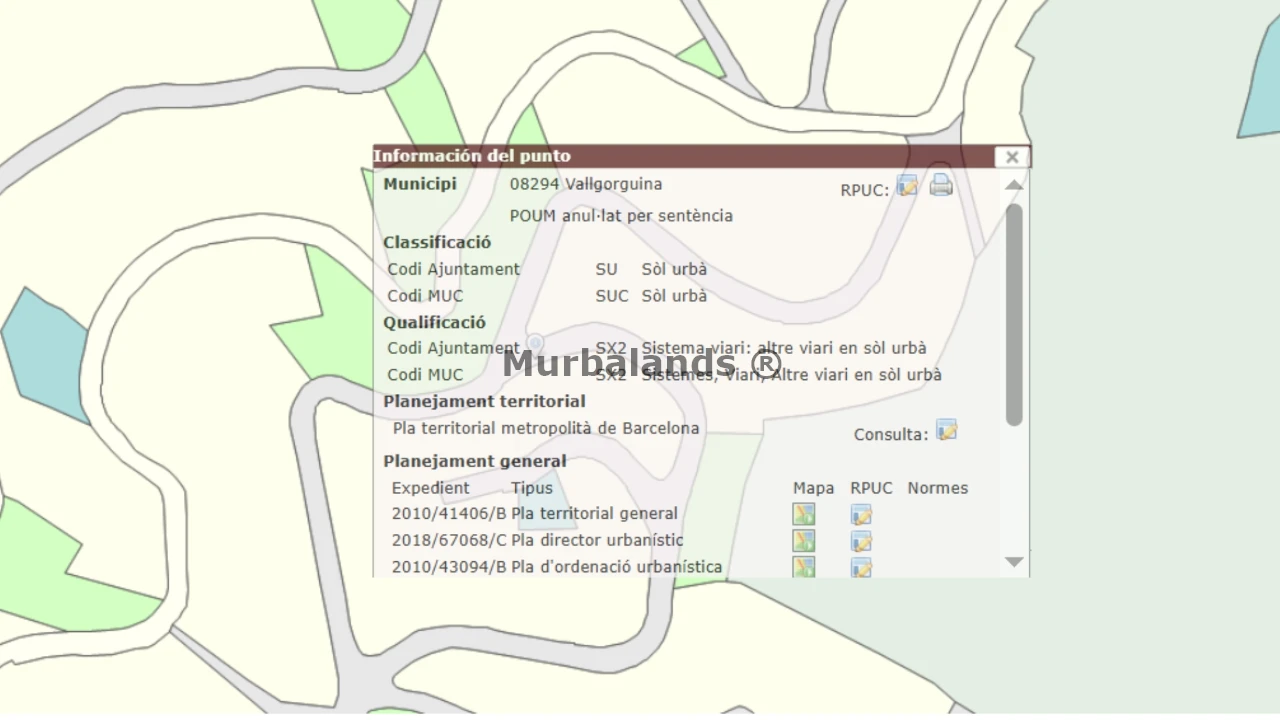
Task: Open RPUC for Pla director urbanístic
Action: pos(861,541)
